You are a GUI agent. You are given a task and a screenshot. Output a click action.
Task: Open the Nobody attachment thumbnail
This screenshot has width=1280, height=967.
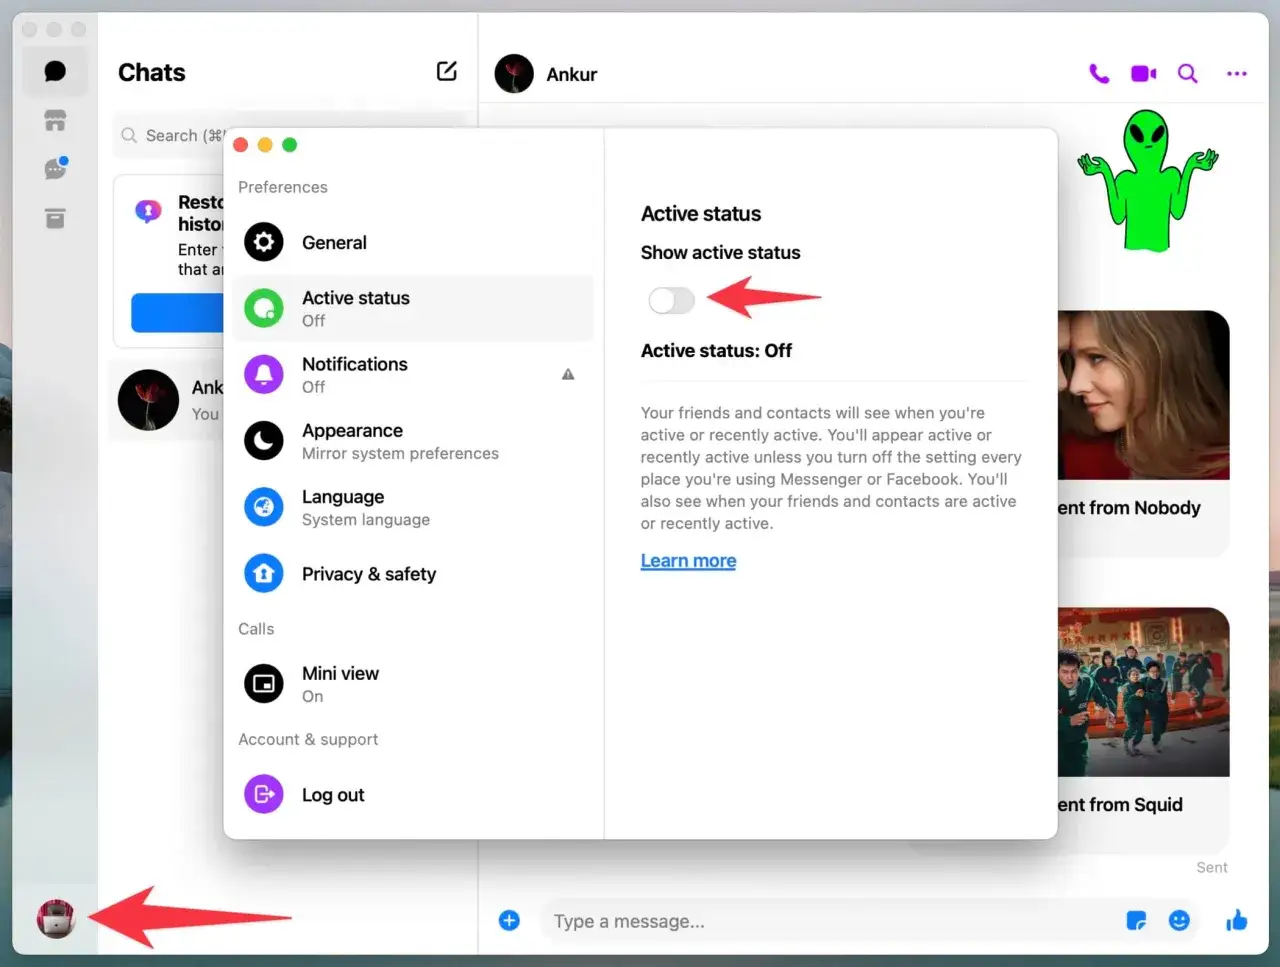coord(1143,395)
